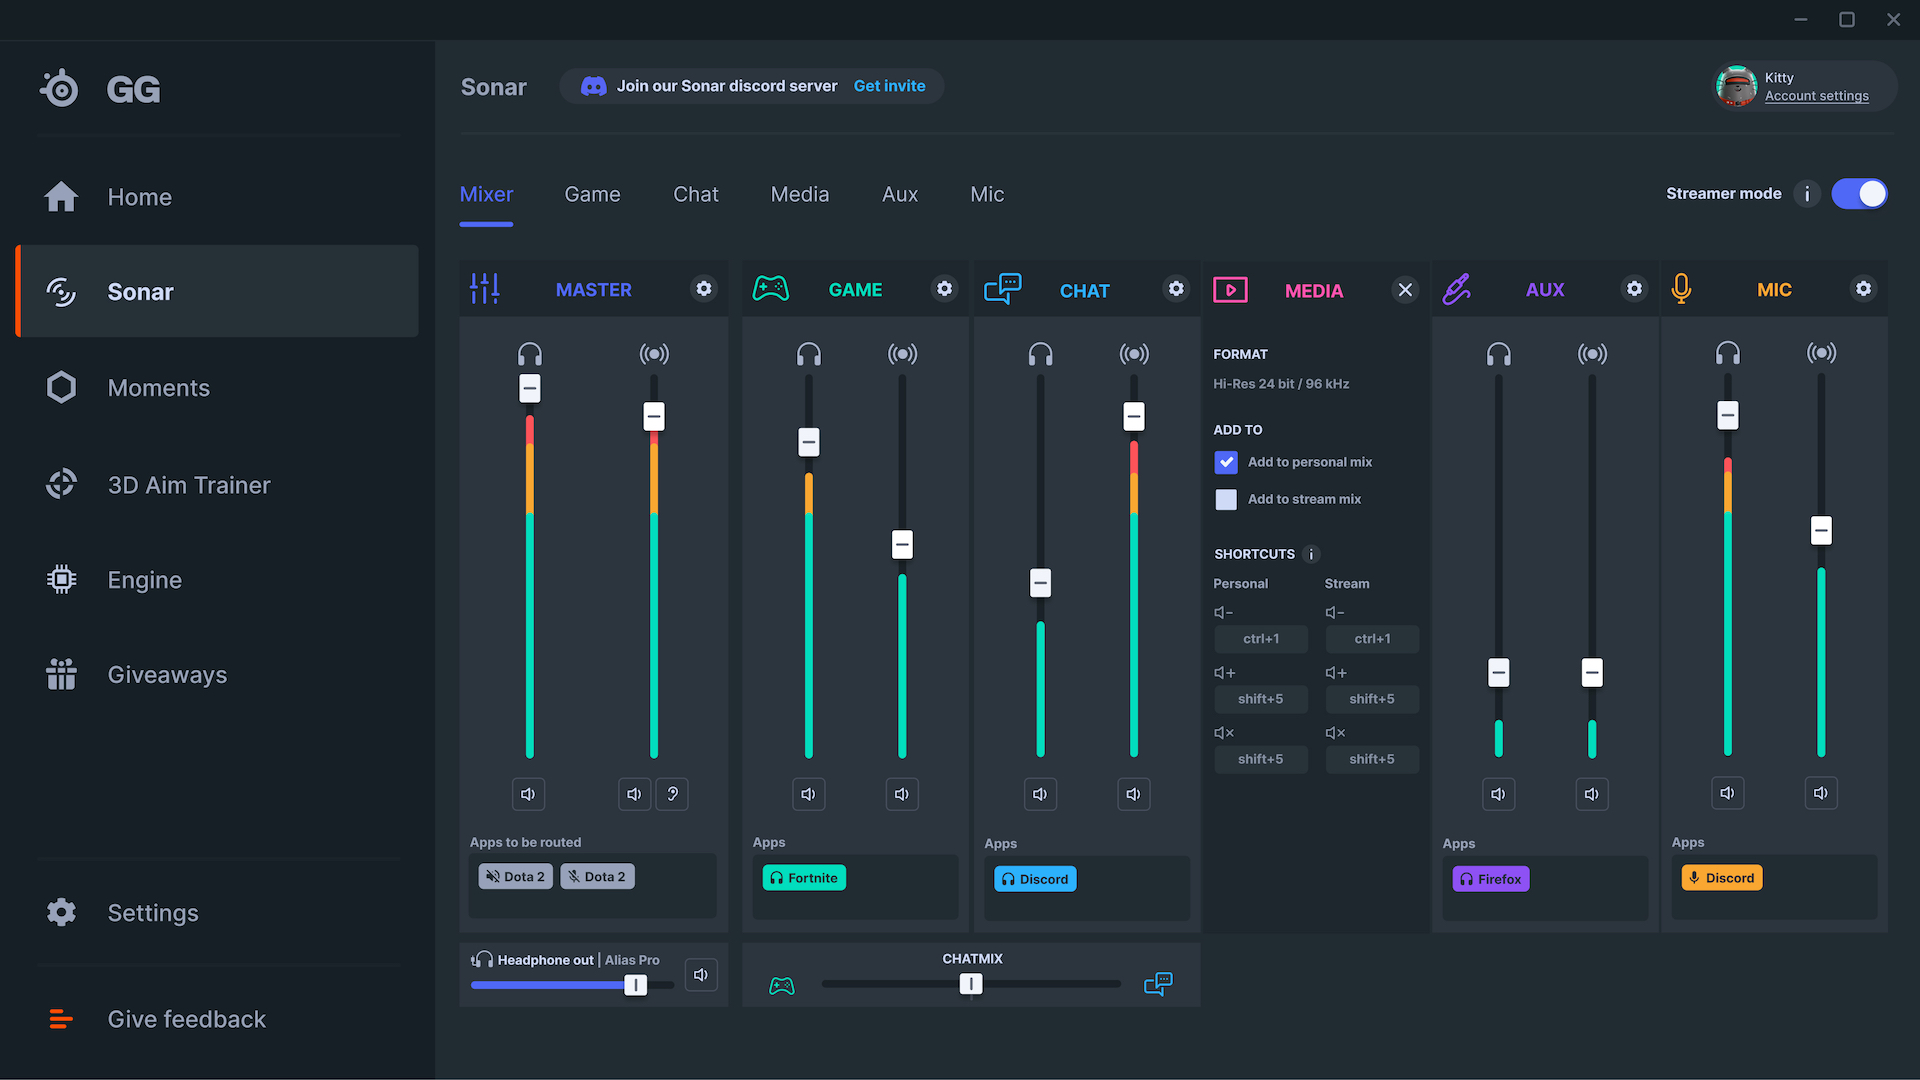
Task: Close the Media settings panel
Action: [1405, 290]
